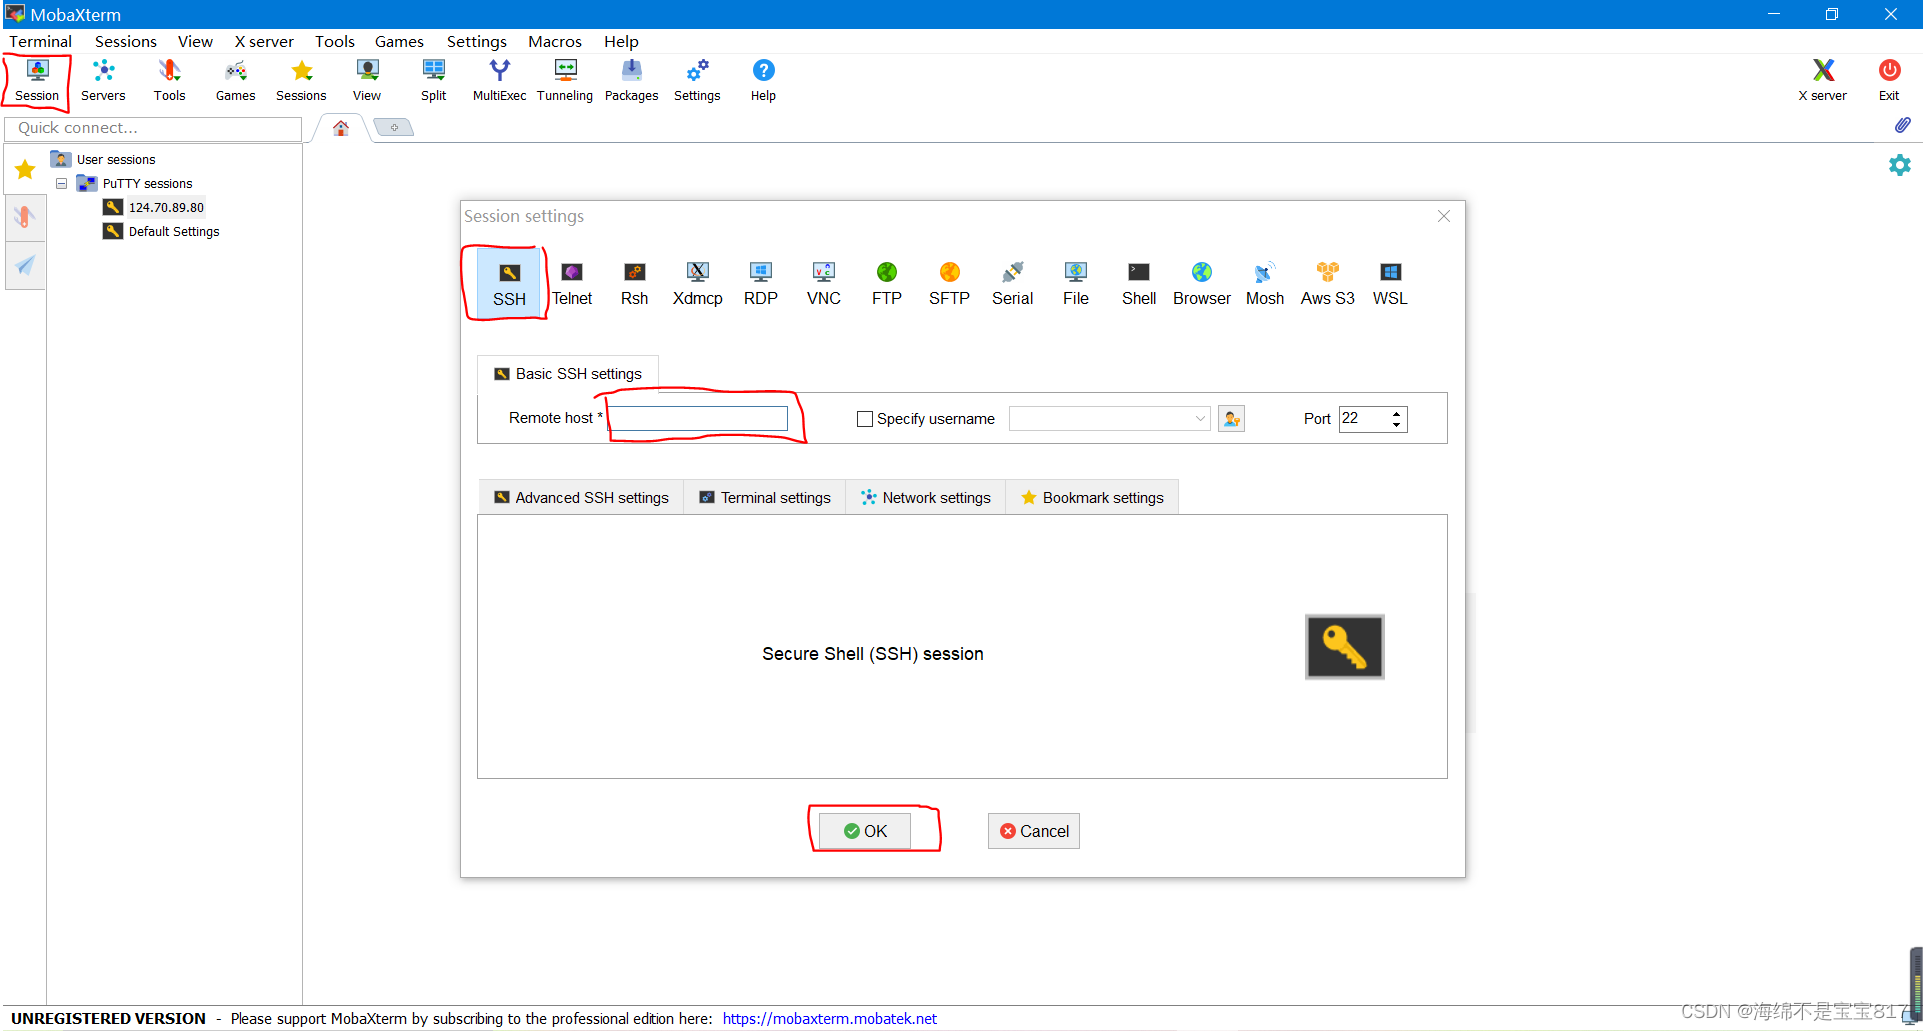Click the View toolbar icon
This screenshot has width=1923, height=1031.
(367, 80)
